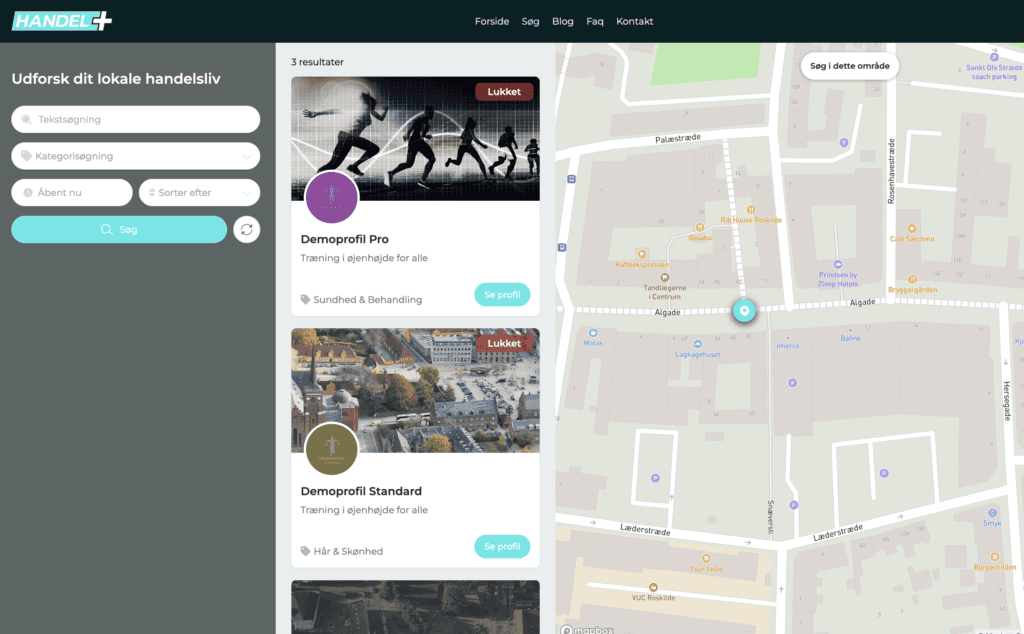
Task: Click the Lukket badge on Demoprofil Pro
Action: (x=504, y=92)
